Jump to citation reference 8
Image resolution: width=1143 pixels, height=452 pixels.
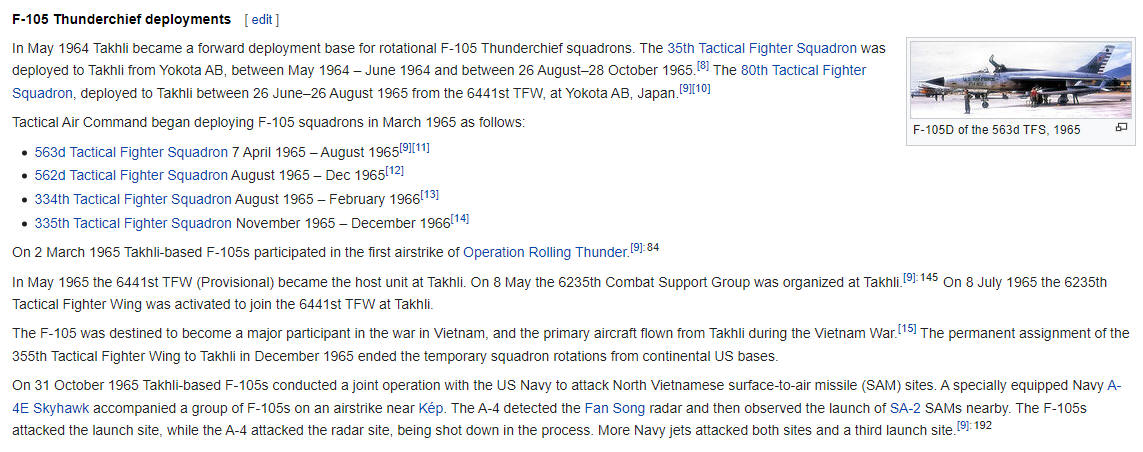coord(703,66)
